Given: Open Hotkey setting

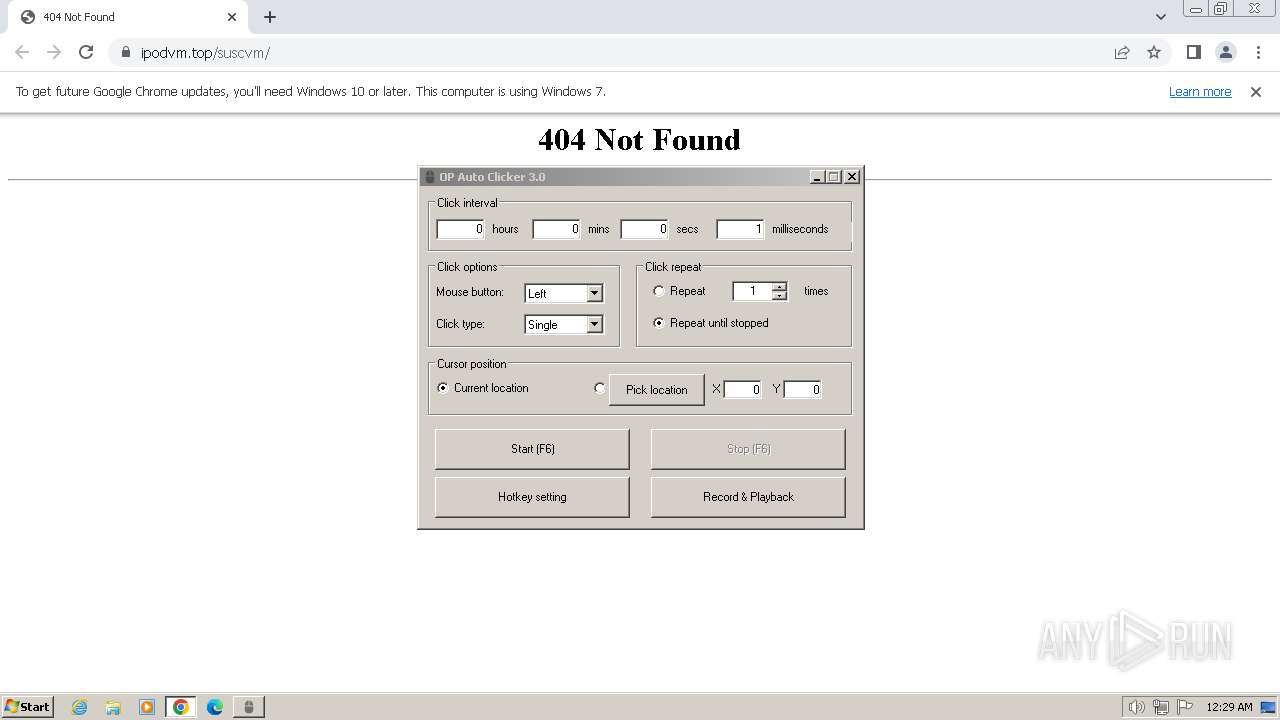Looking at the screenshot, I should (x=532, y=497).
